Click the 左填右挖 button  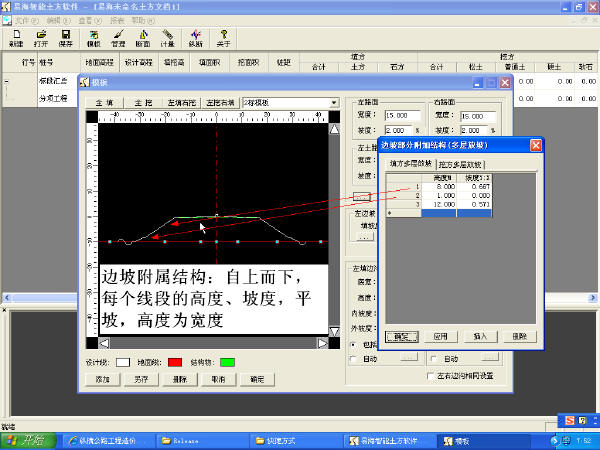tap(182, 103)
